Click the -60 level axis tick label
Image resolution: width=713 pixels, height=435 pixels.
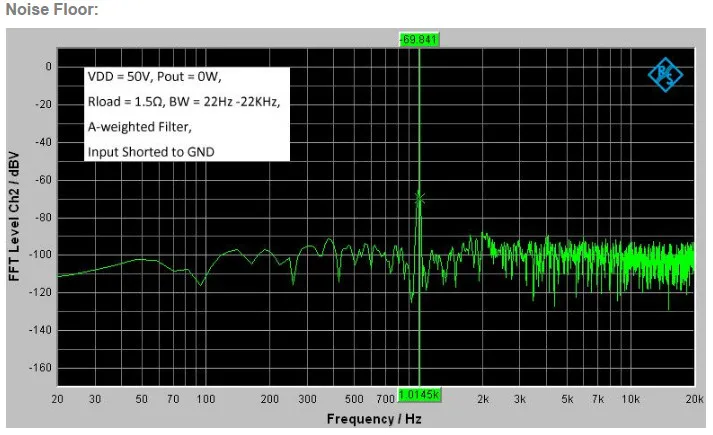[44, 180]
